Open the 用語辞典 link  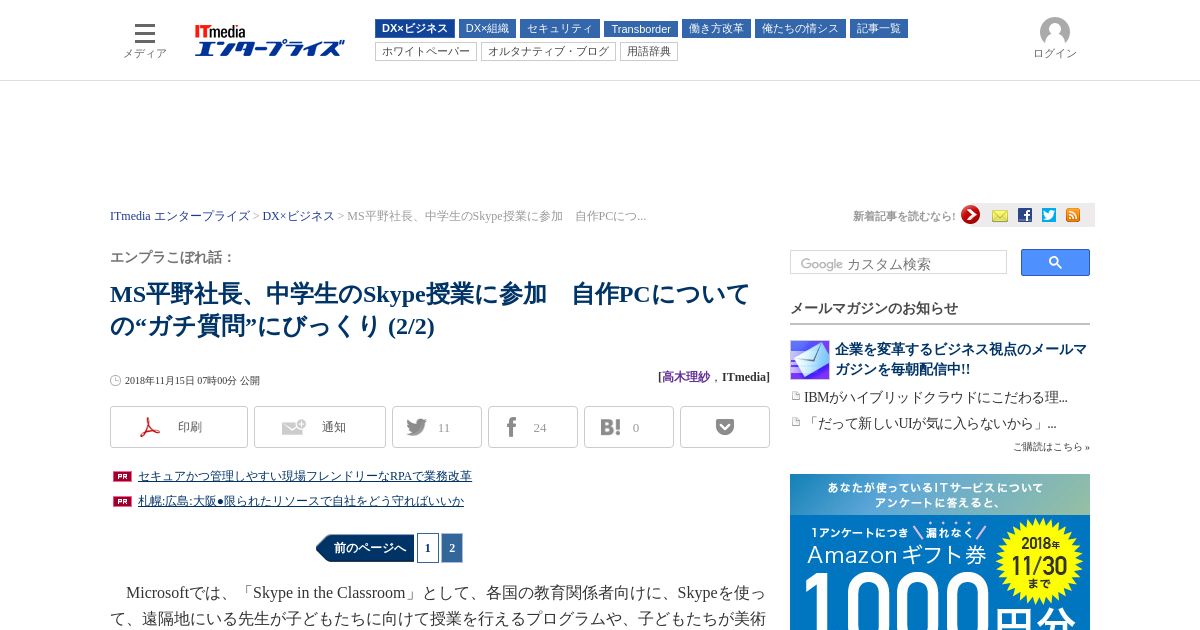click(x=649, y=51)
